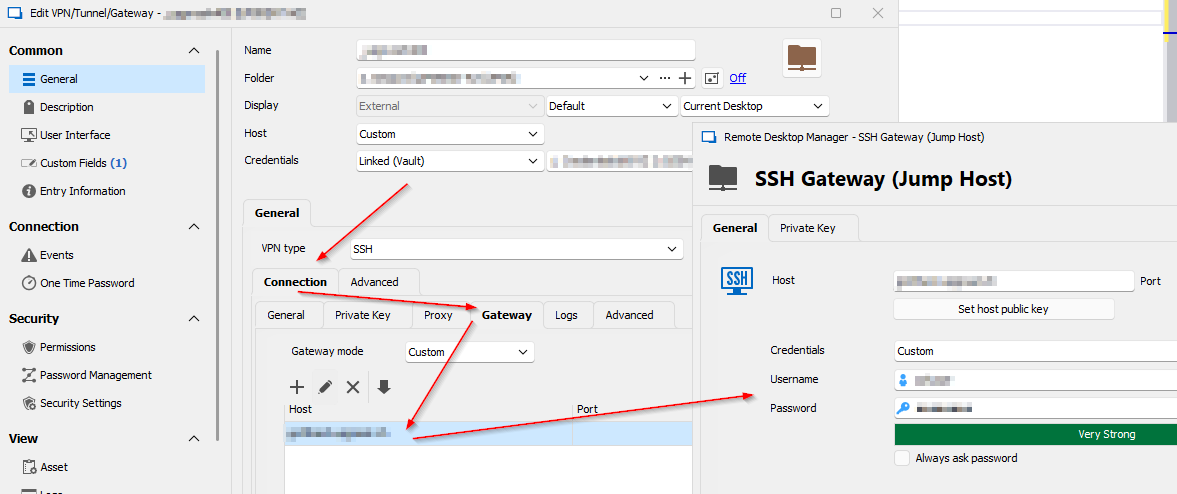Collapse the Connection section in the sidebar

tap(194, 227)
